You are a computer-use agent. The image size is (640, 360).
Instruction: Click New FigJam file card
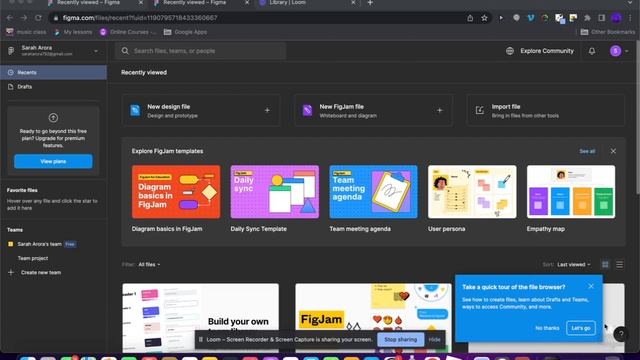coord(373,110)
